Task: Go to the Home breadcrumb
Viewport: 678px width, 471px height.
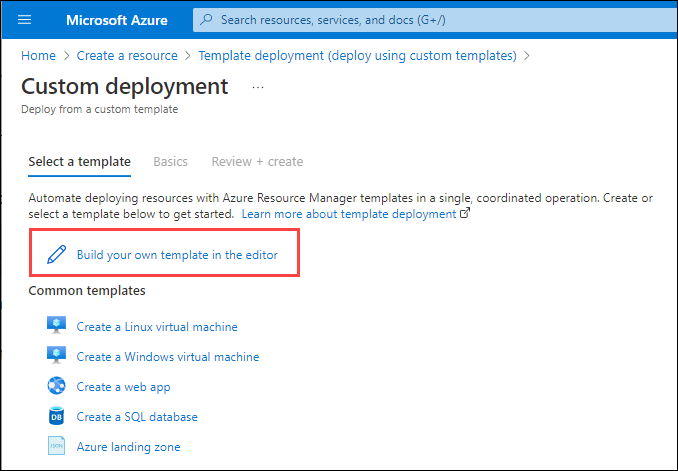Action: (38, 56)
